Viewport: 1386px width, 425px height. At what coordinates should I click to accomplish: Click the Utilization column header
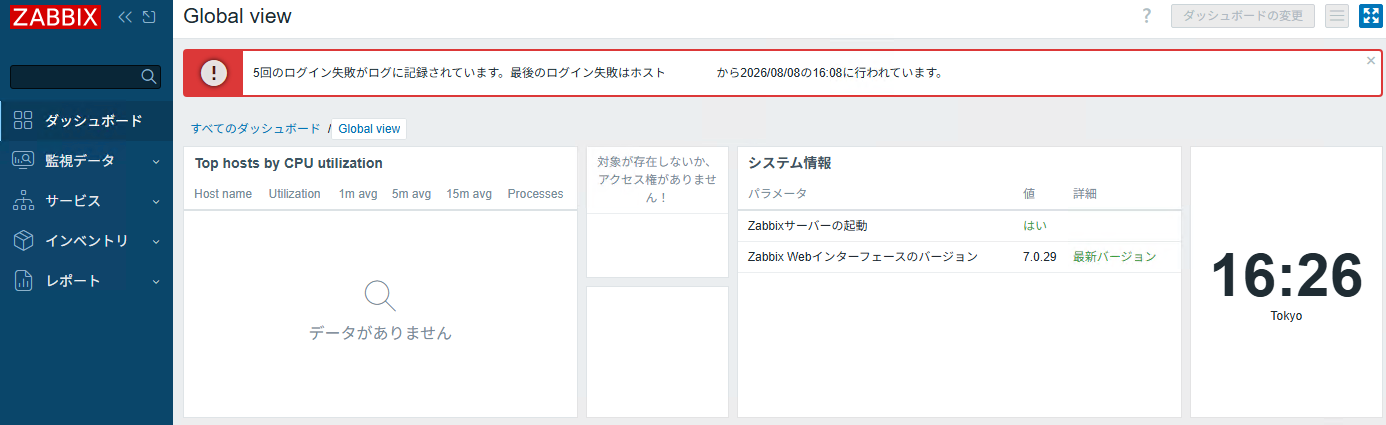tap(295, 194)
